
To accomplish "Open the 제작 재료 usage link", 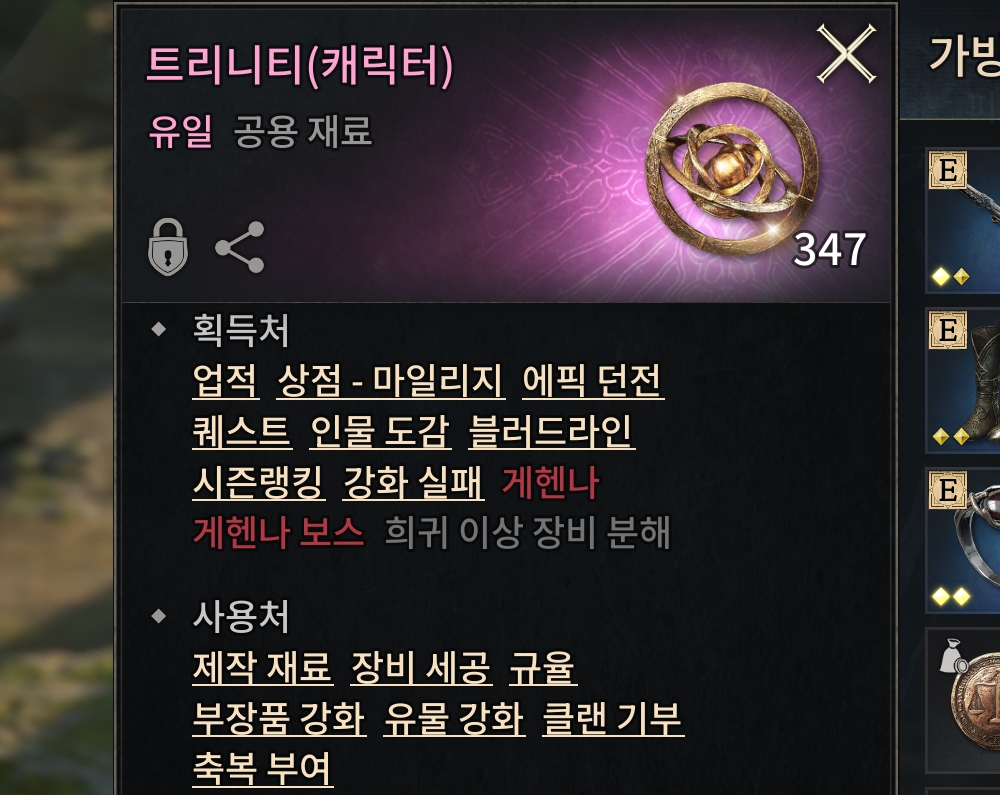I will point(263,667).
